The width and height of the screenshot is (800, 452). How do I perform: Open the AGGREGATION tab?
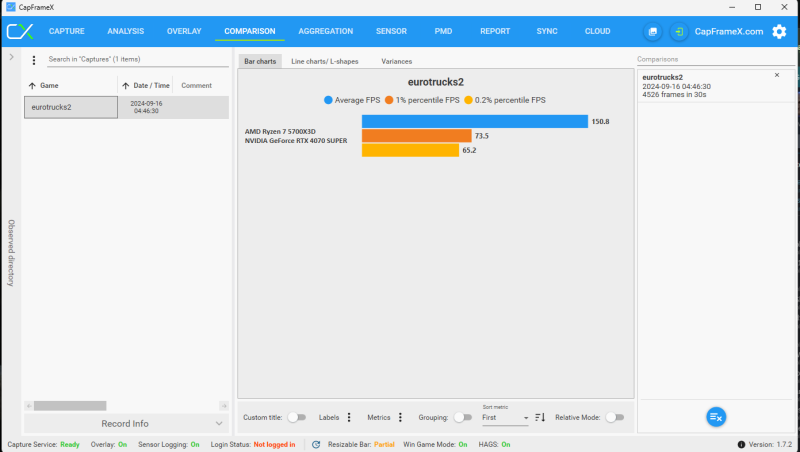point(326,31)
